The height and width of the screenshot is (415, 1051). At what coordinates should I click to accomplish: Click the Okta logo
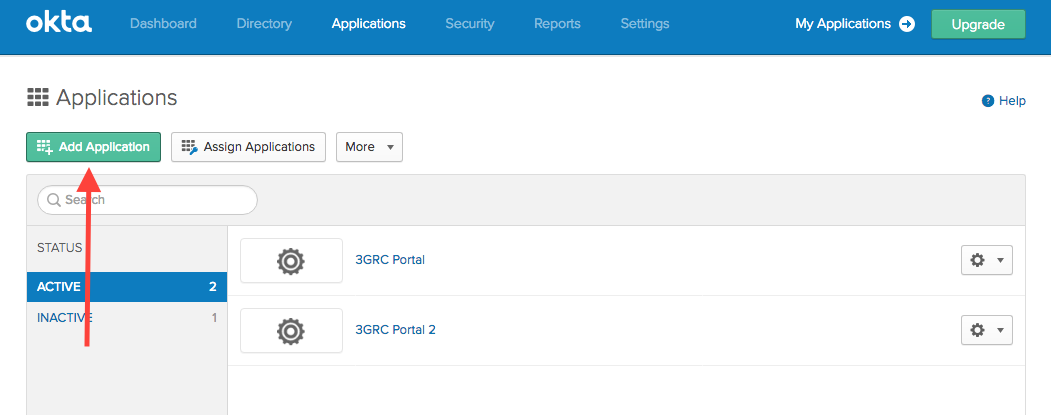tap(59, 23)
